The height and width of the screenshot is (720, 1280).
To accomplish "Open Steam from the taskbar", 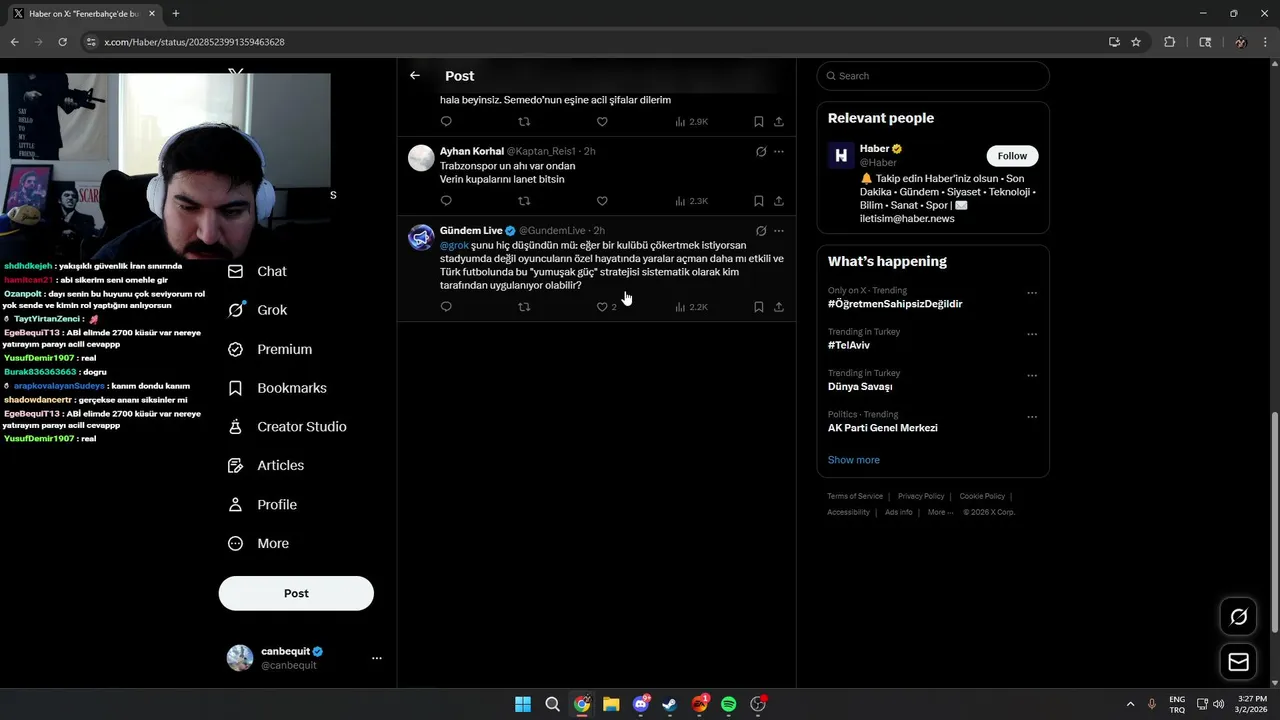I will pos(670,704).
